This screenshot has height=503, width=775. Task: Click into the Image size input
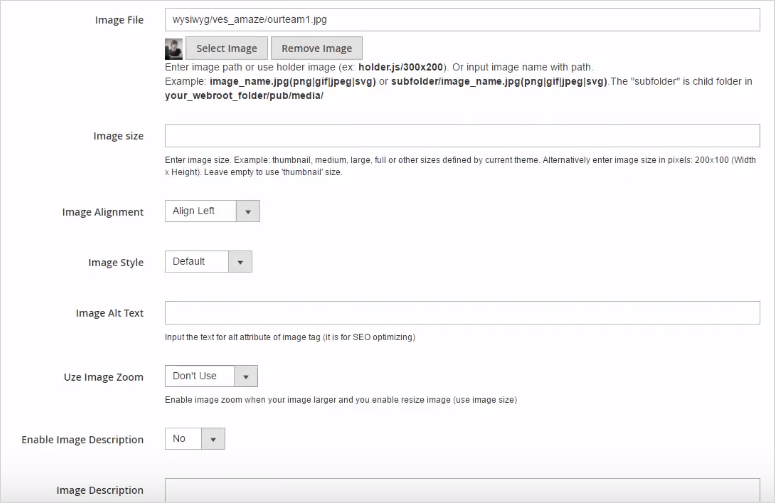click(461, 136)
